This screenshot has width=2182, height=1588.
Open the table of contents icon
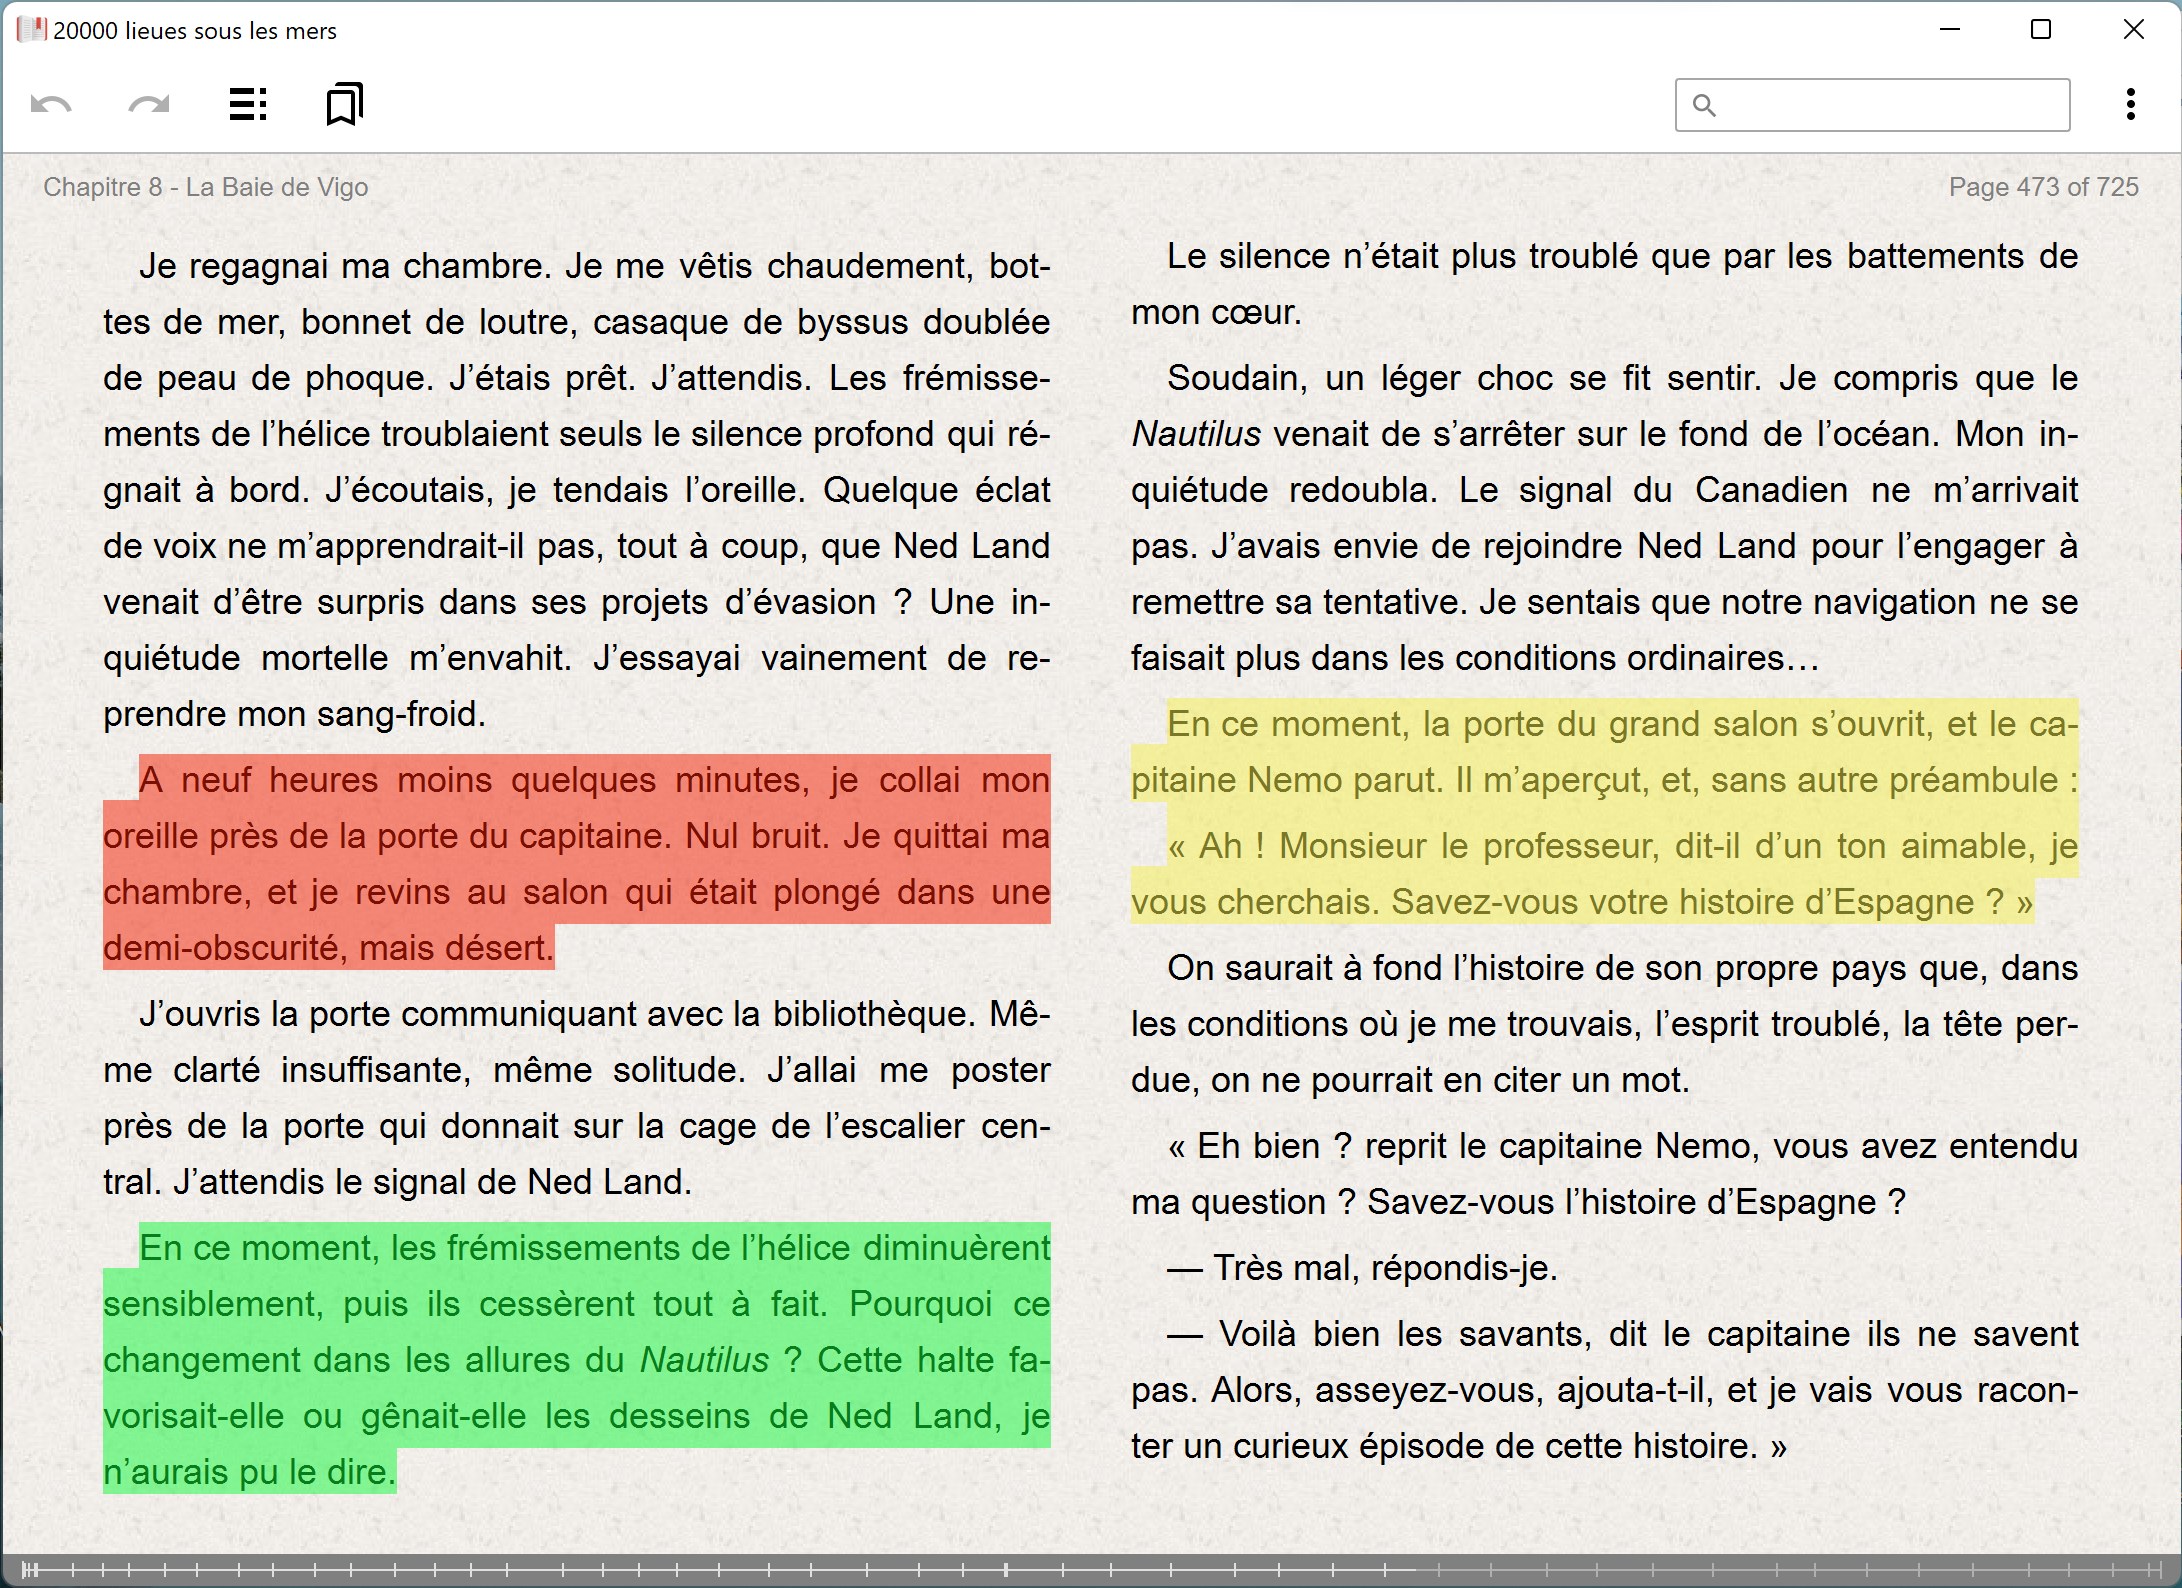[247, 103]
